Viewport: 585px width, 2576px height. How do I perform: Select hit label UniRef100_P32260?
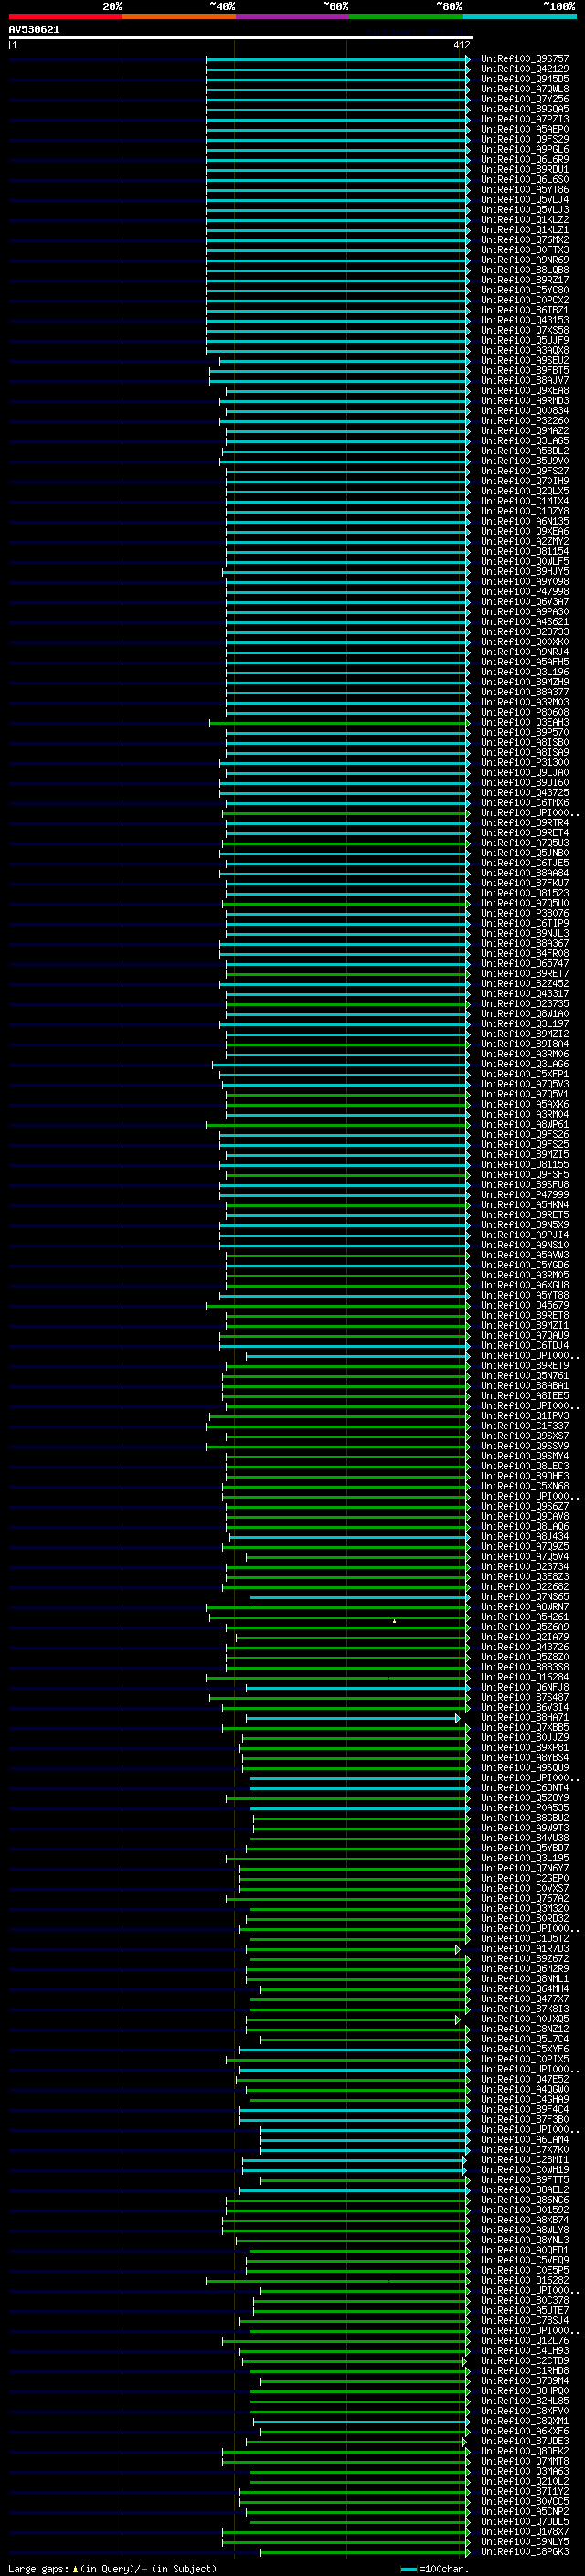tap(524, 421)
